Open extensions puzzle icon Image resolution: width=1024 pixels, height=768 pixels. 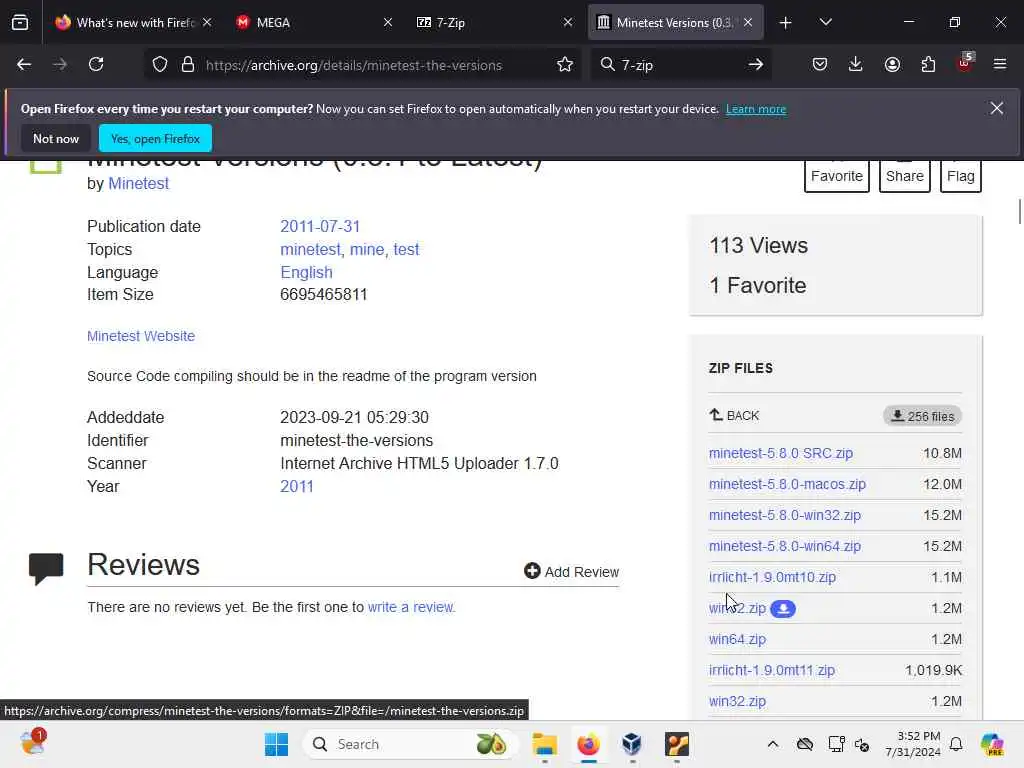click(928, 65)
